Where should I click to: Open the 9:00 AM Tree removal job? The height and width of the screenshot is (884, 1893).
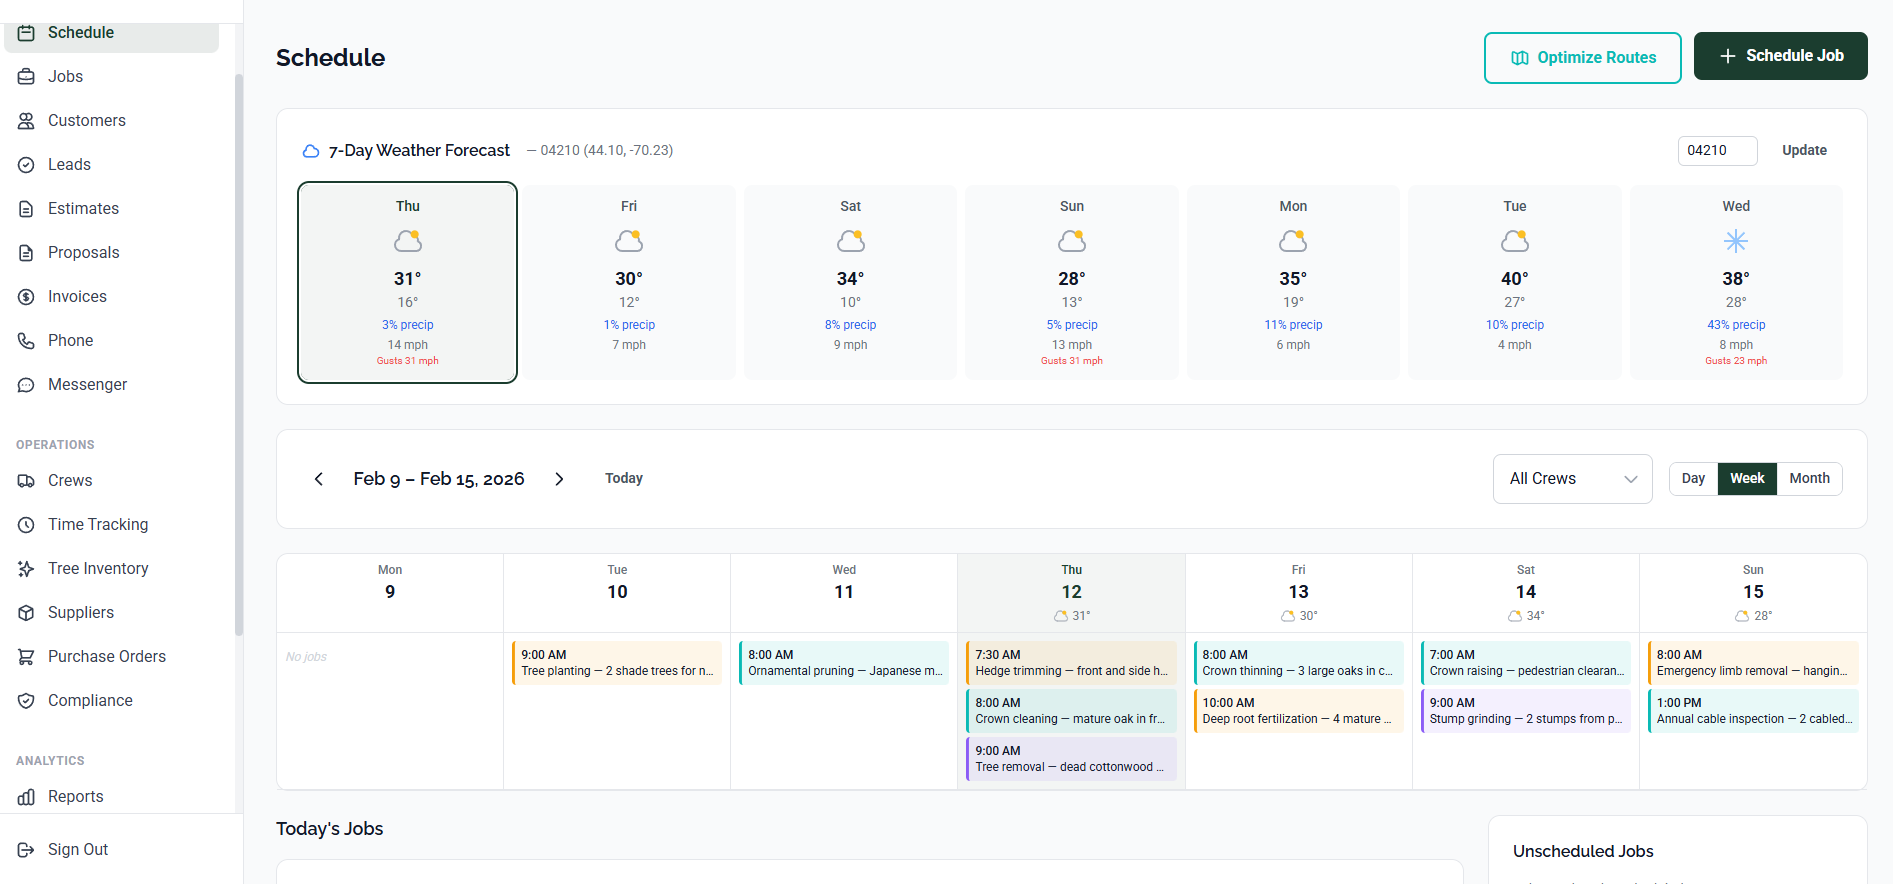1071,759
